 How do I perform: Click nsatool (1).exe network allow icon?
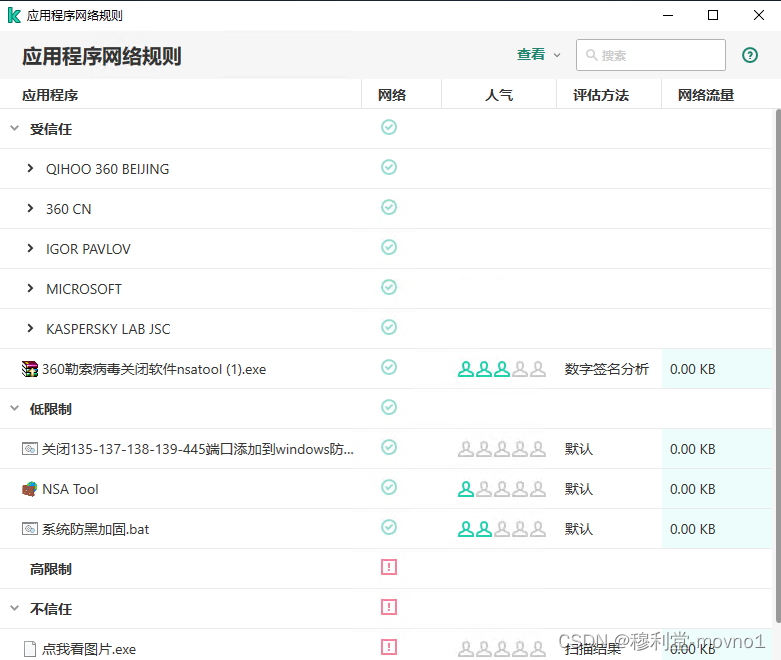[x=389, y=367]
